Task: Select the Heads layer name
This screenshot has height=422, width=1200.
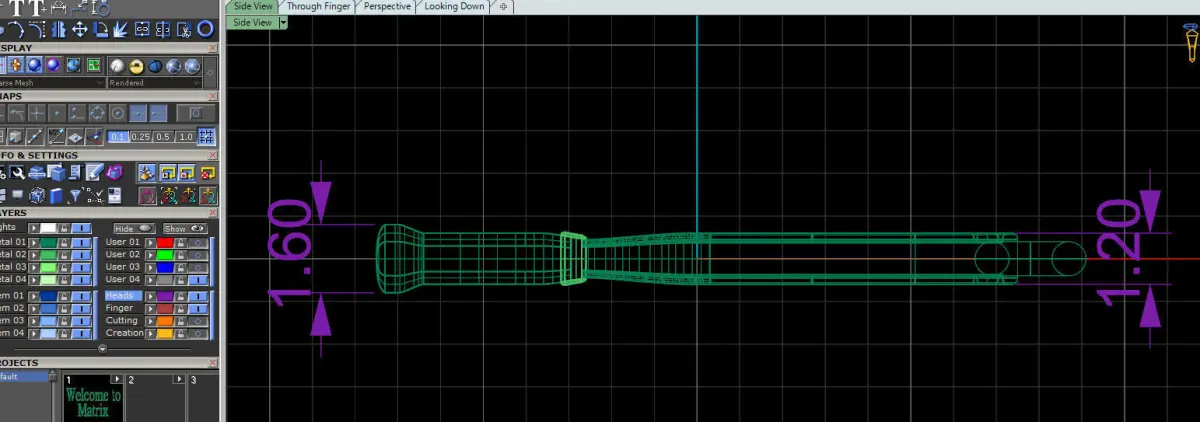Action: point(124,296)
